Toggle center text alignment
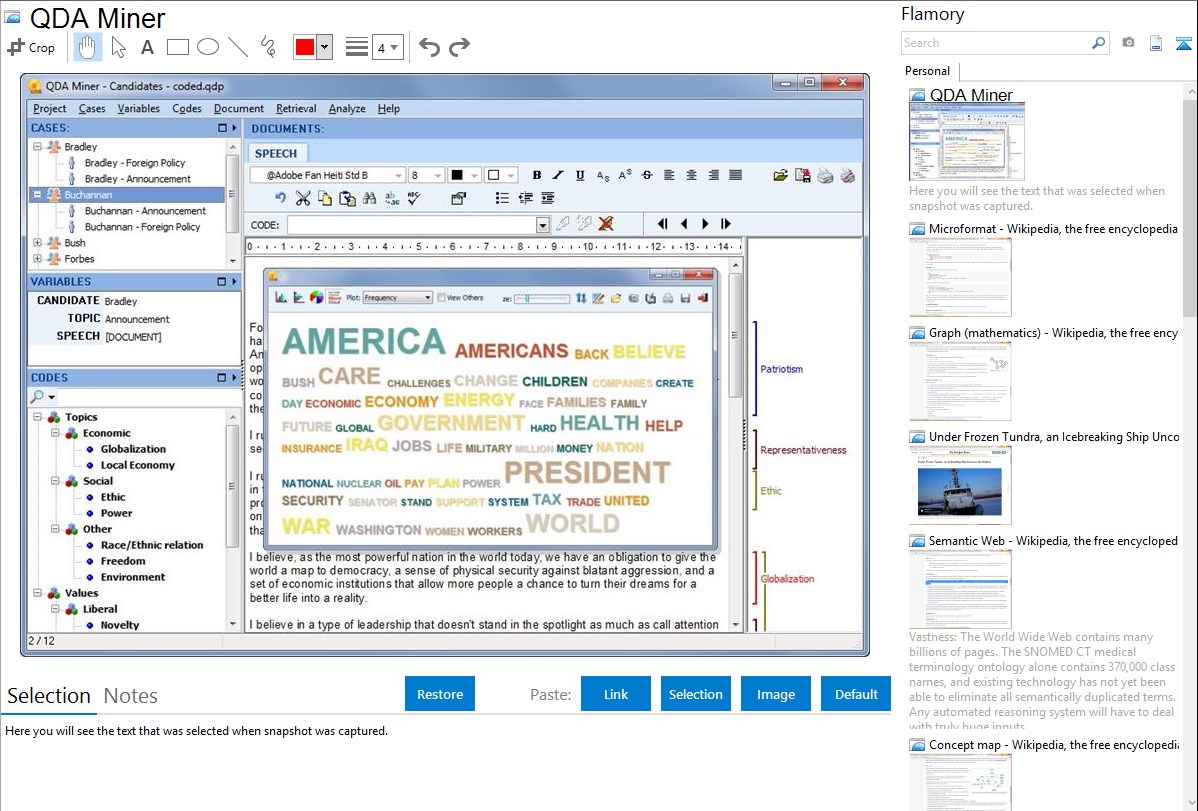This screenshot has height=811, width=1198. pos(691,175)
